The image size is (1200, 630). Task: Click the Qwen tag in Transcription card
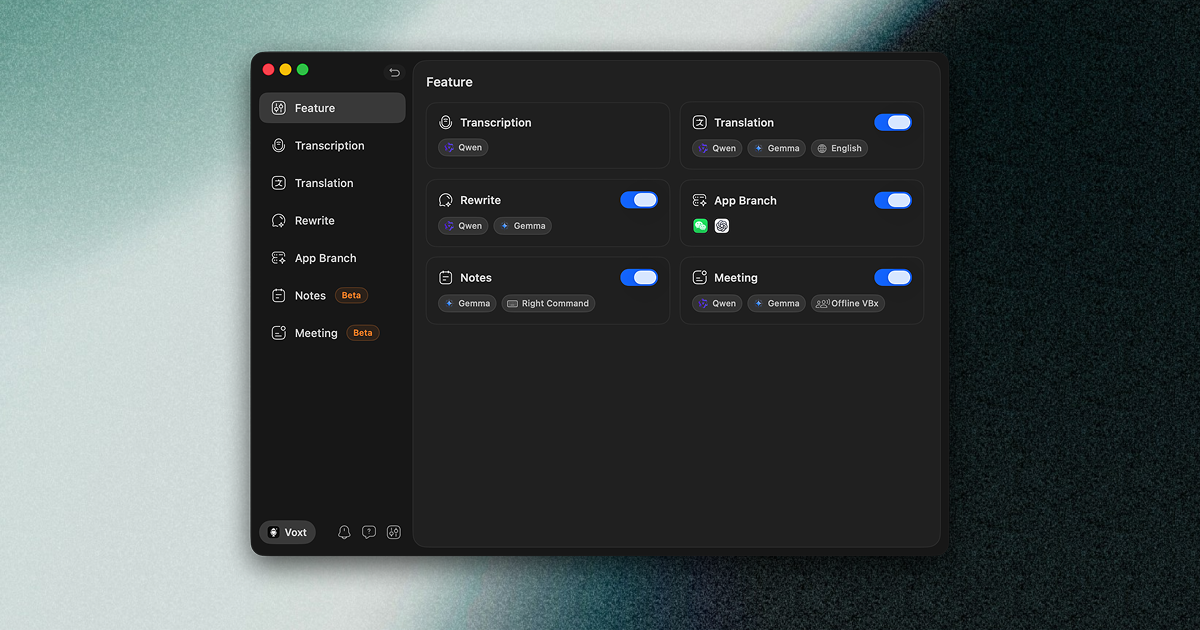463,148
